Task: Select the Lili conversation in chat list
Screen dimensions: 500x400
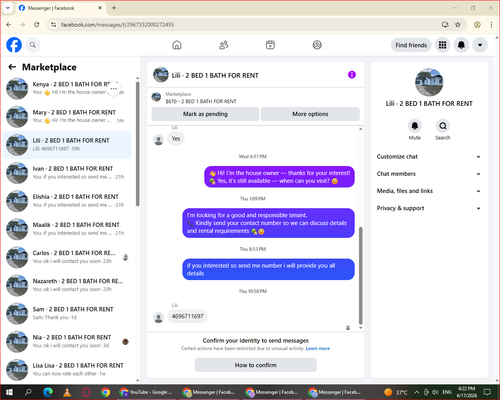Action: [x=68, y=145]
